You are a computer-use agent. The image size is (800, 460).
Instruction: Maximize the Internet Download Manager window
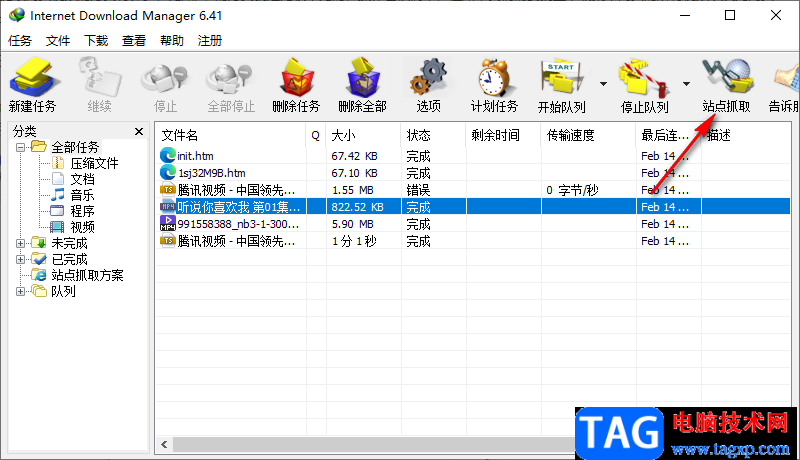pos(730,15)
